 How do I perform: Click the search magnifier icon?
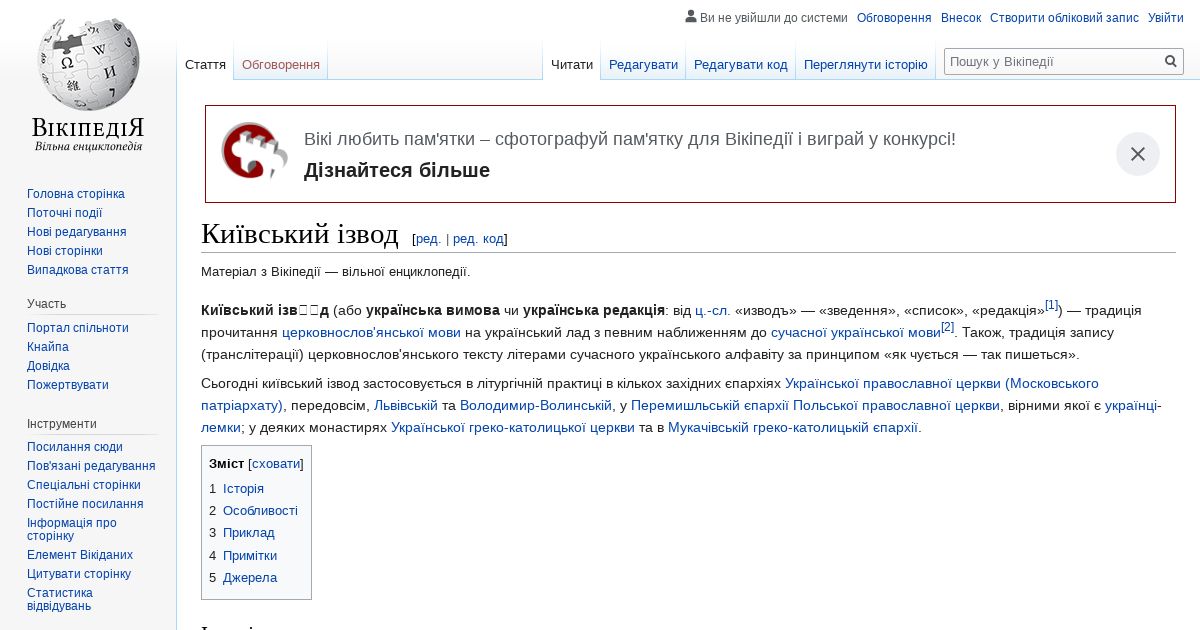(x=1171, y=61)
